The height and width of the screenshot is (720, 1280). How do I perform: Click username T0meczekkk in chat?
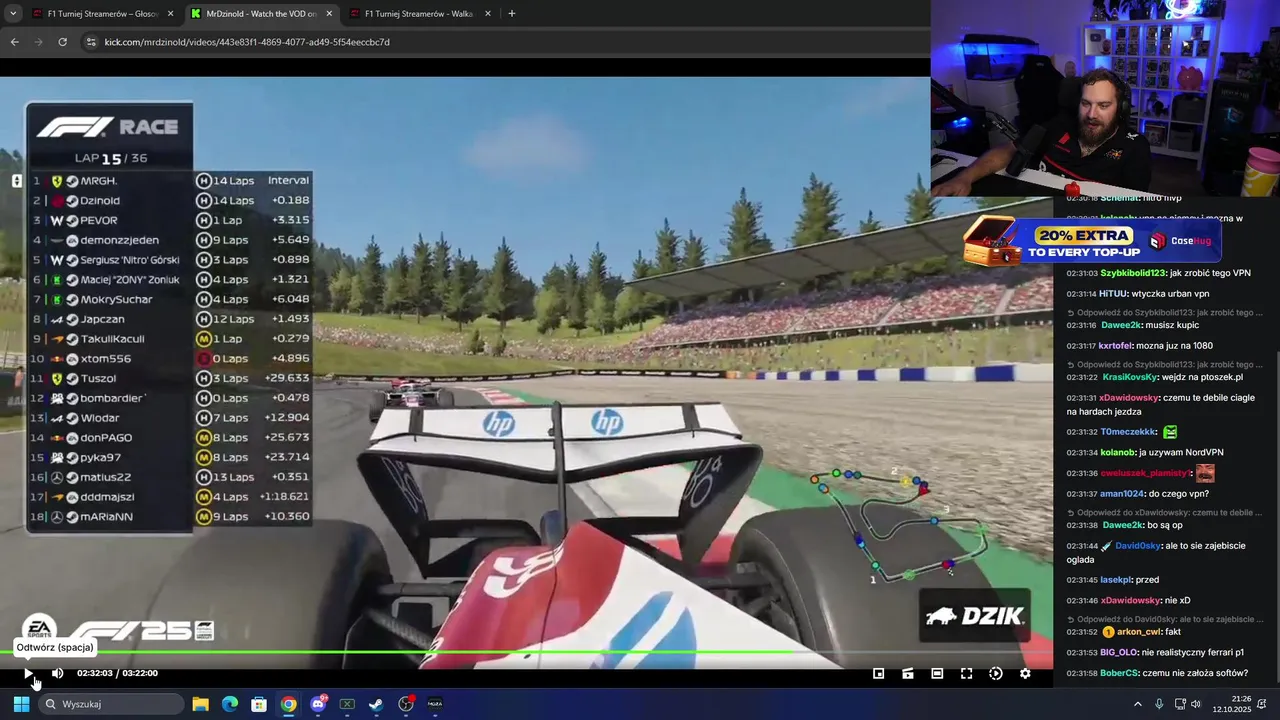point(1128,432)
